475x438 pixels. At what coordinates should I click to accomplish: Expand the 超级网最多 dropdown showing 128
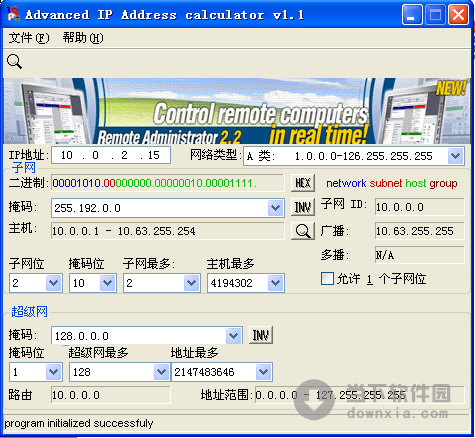(161, 372)
